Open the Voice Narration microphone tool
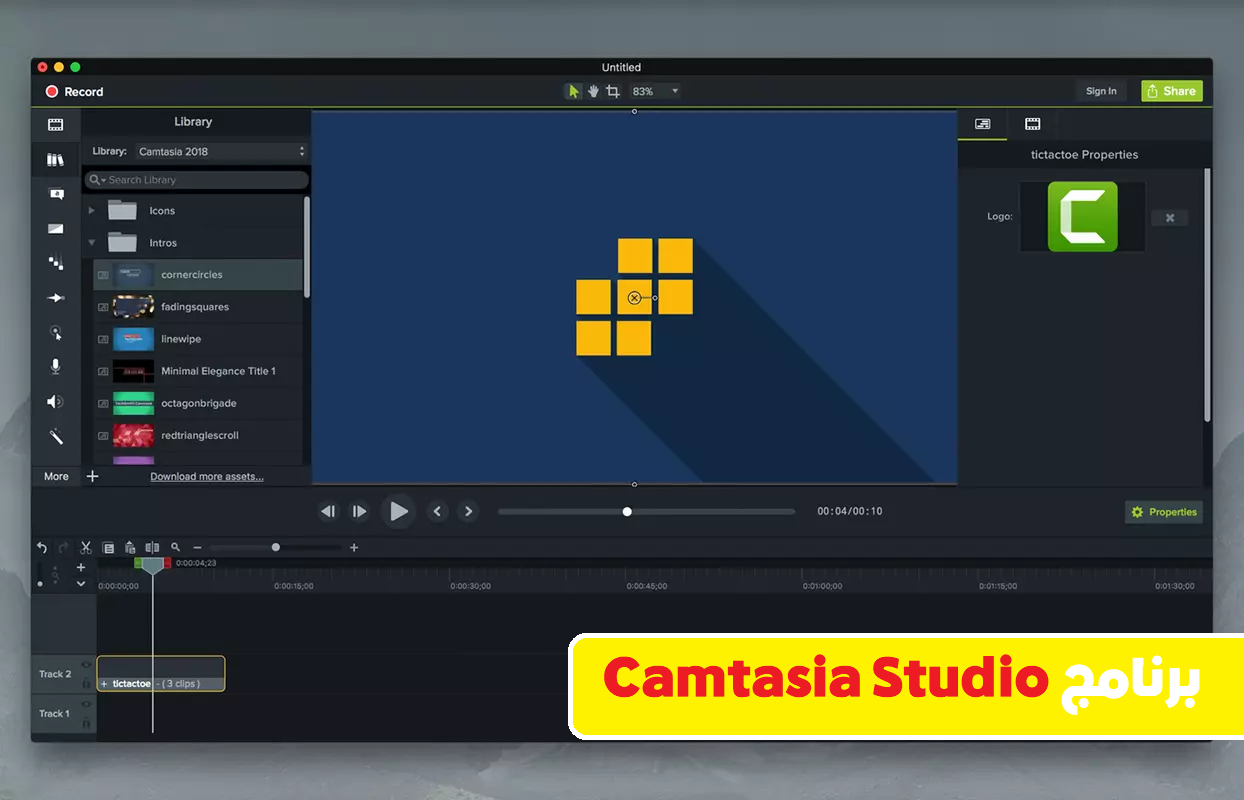The height and width of the screenshot is (800, 1244). coord(56,367)
